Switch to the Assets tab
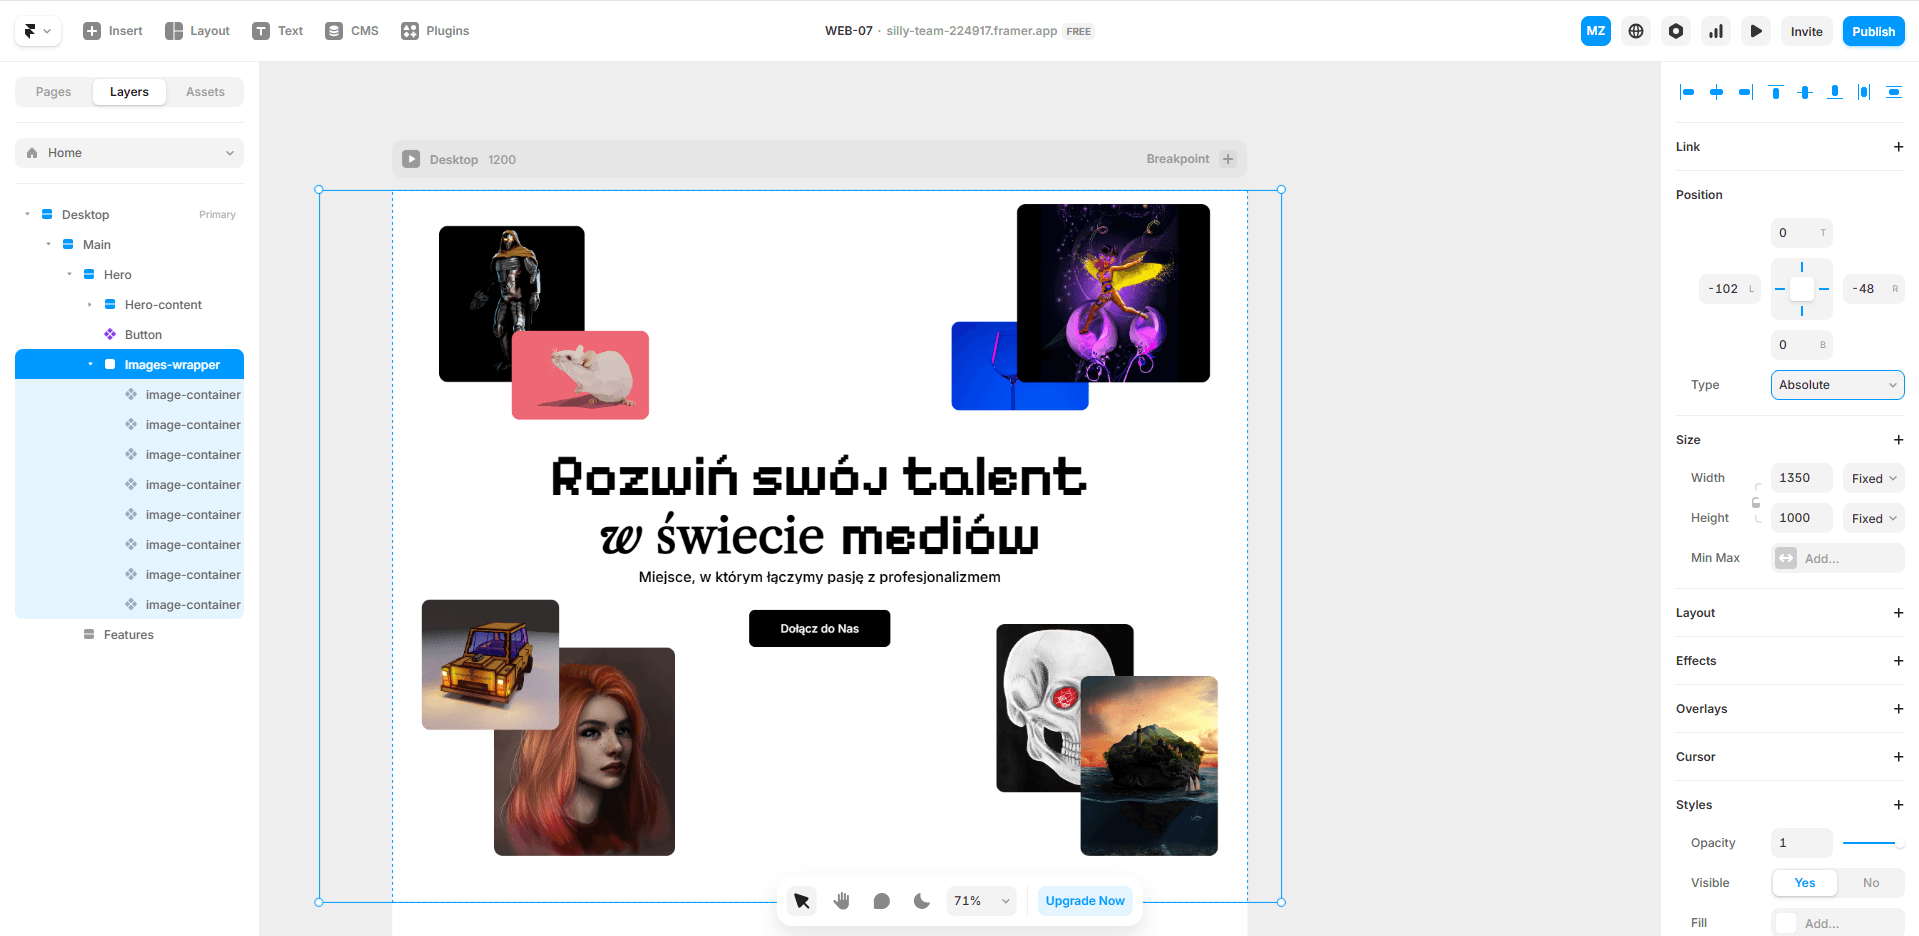The height and width of the screenshot is (936, 1919). pos(205,92)
